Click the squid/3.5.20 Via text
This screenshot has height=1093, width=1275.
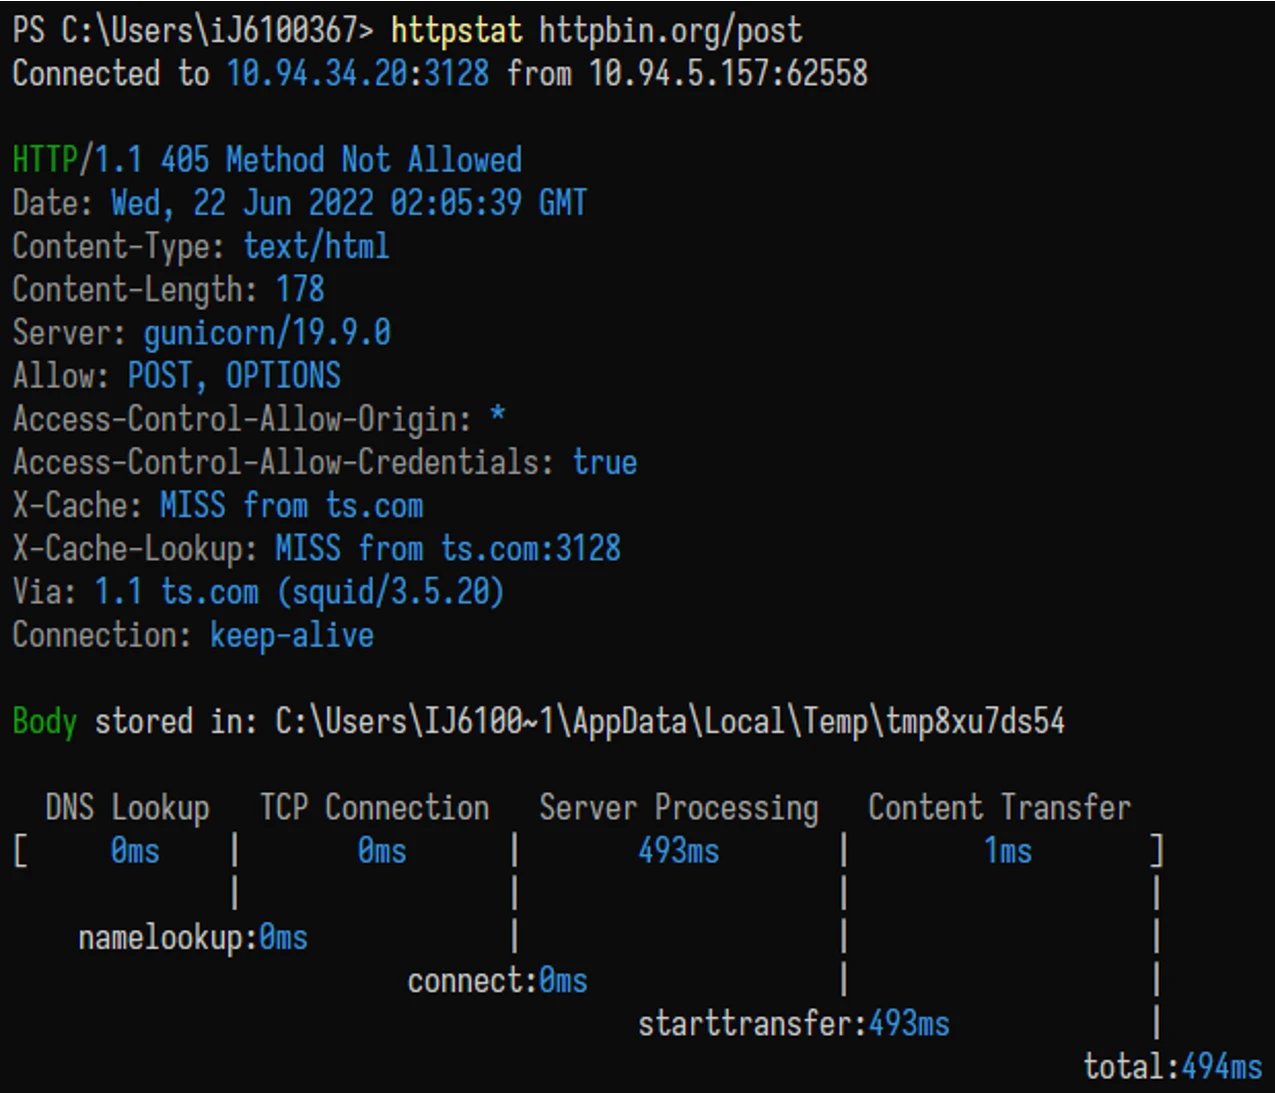[x=390, y=592]
